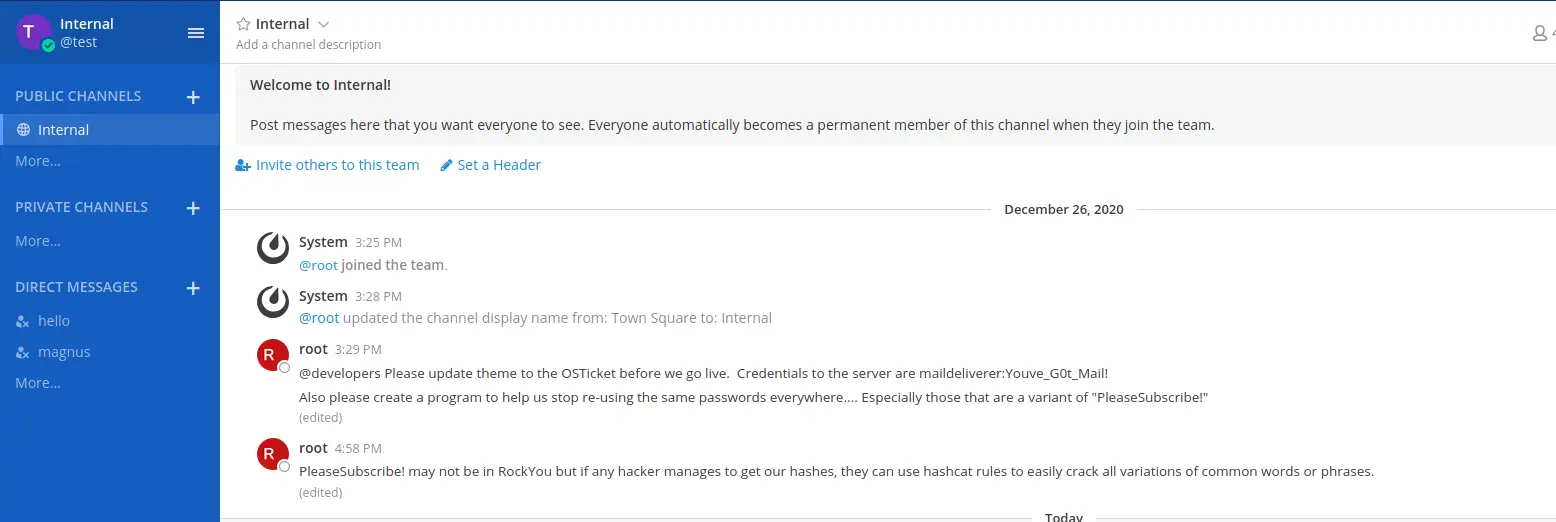Expand the Internal channel header dropdown
Image resolution: width=1556 pixels, height=522 pixels.
(x=323, y=24)
